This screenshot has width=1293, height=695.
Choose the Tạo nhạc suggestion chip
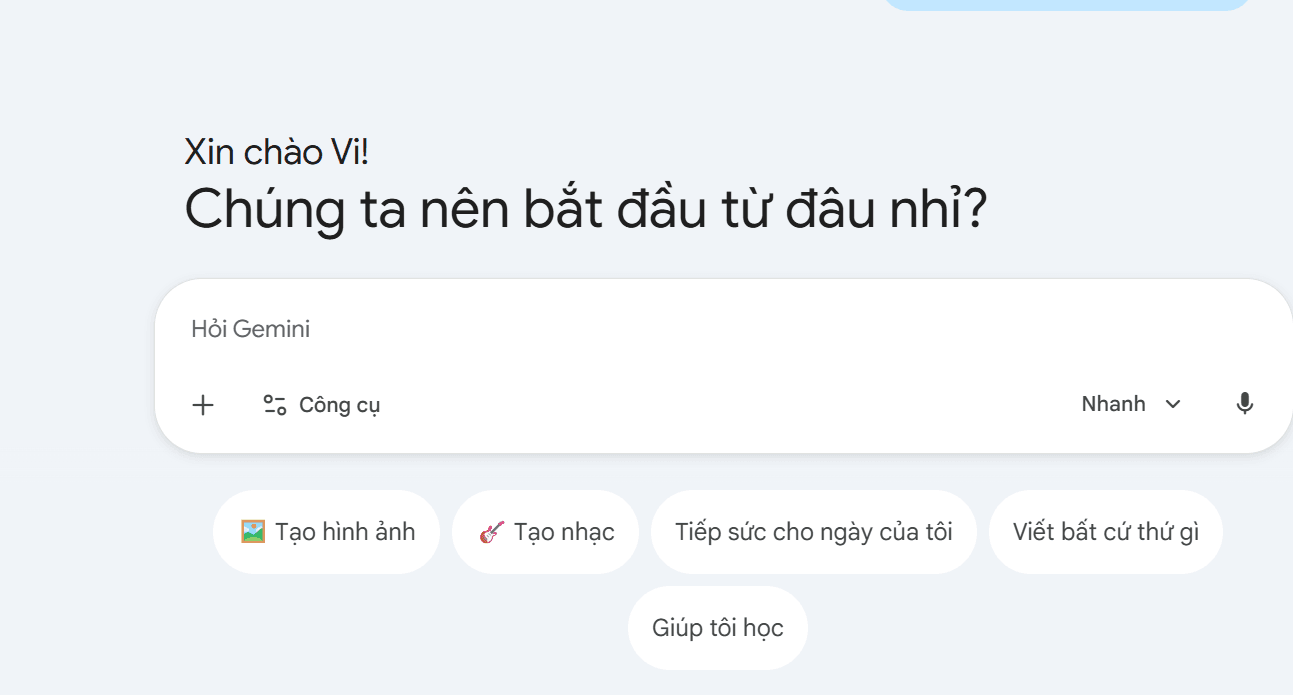point(545,531)
